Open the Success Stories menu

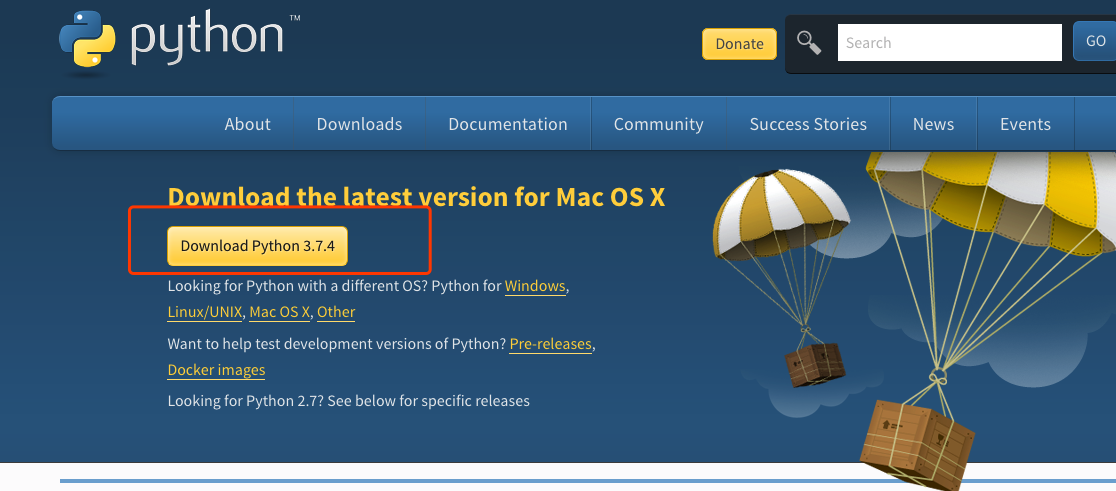808,124
